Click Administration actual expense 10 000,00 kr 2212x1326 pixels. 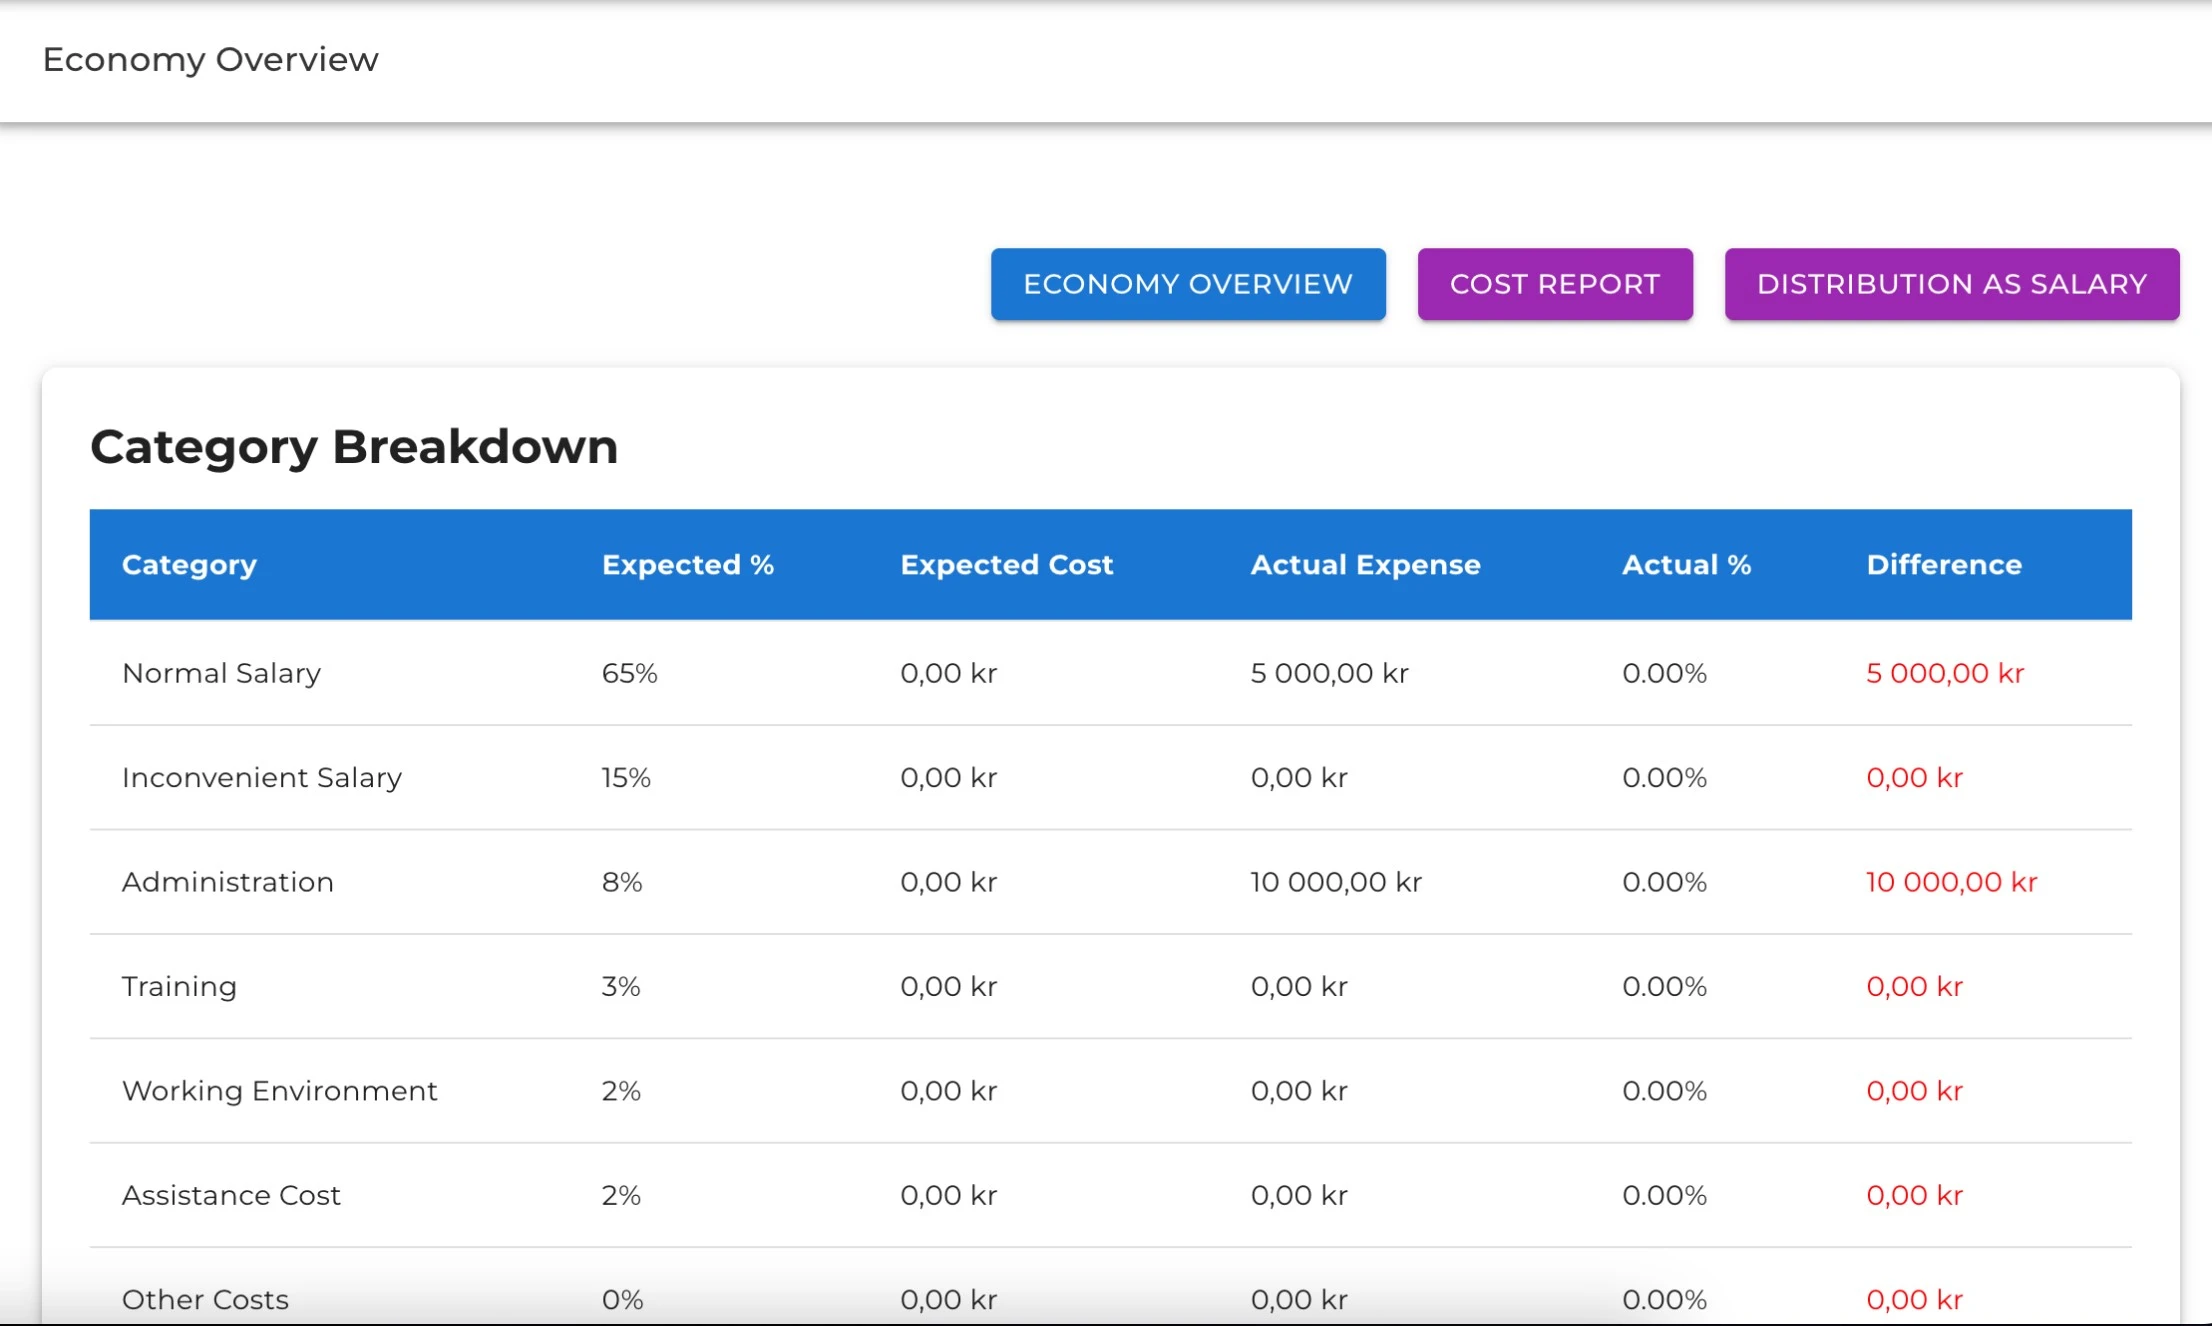pos(1336,882)
